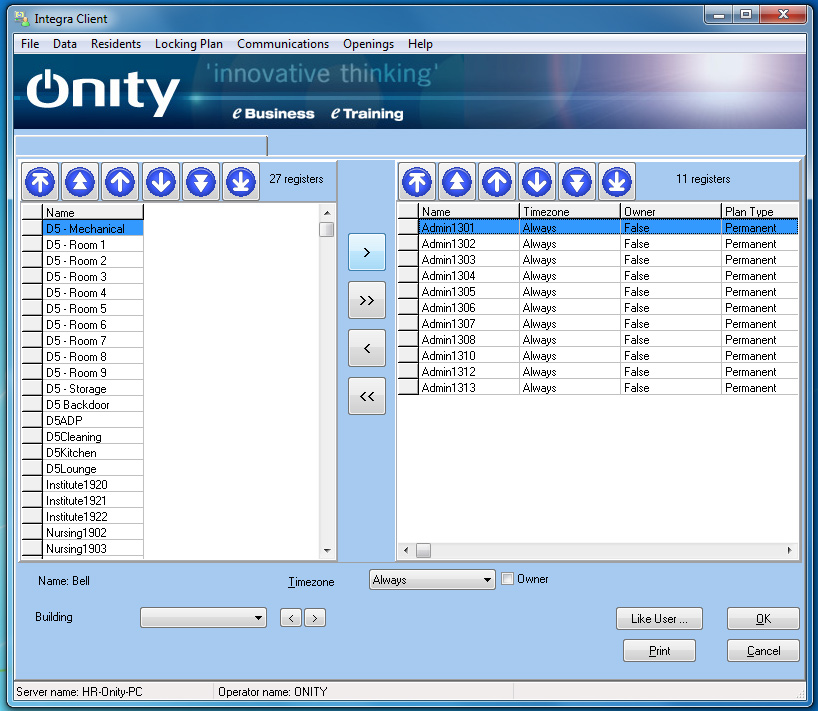Click the jump-to-last icon above the right list
The width and height of the screenshot is (818, 711).
(617, 181)
